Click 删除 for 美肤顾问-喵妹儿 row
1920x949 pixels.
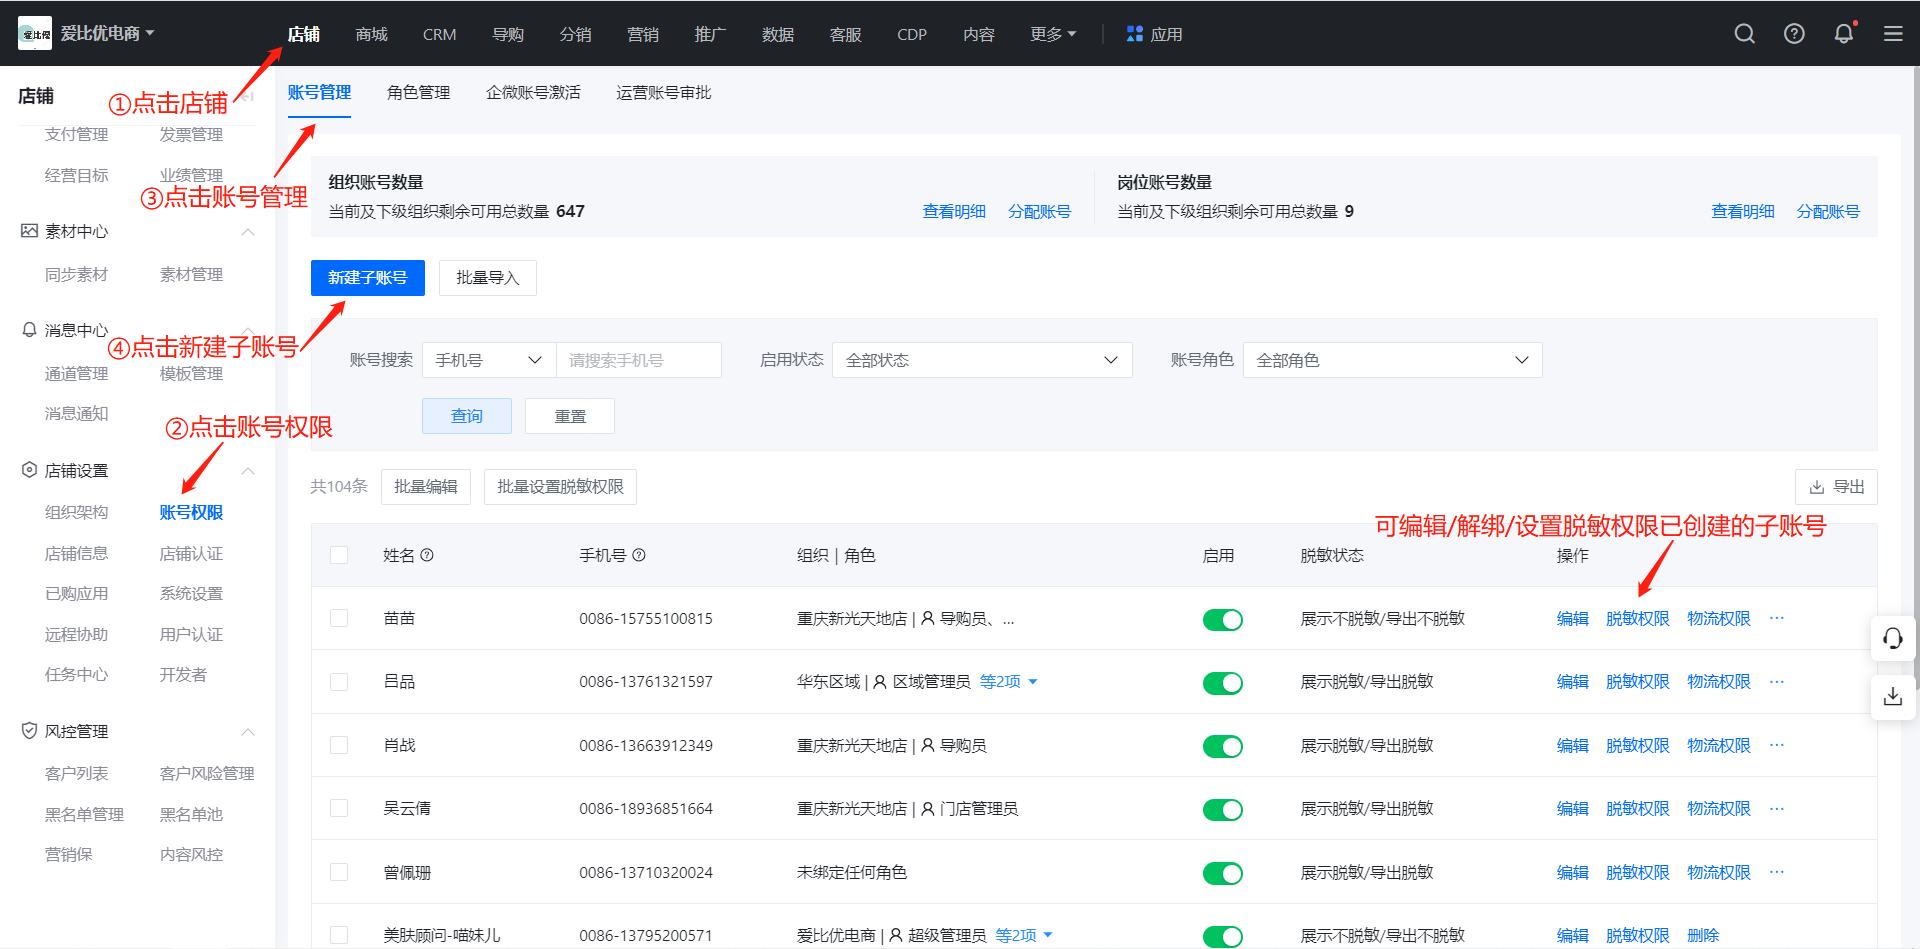[x=1702, y=935]
